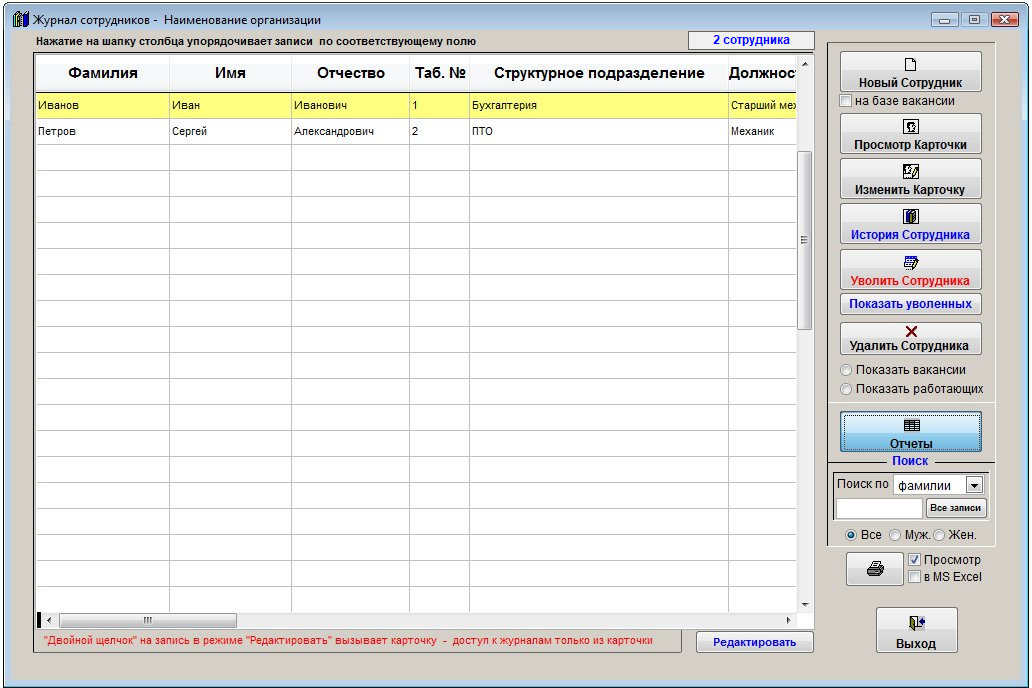Click in the search text input field
The image size is (1032, 688).
(879, 508)
